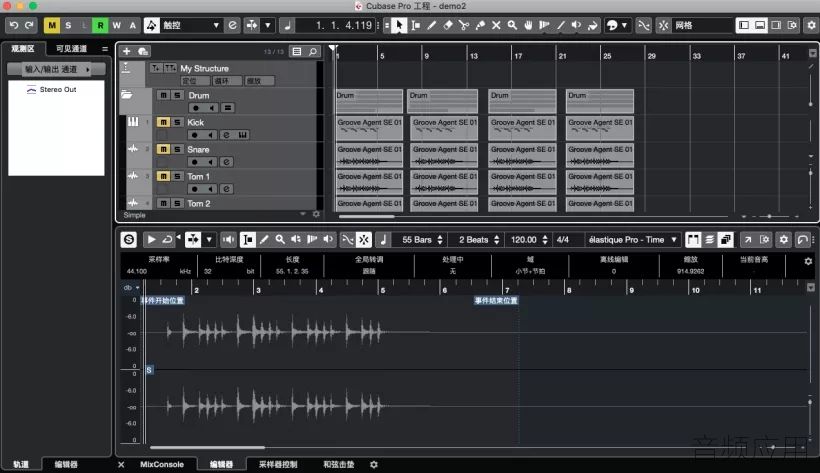Select the Range Selection tool in top toolbar
This screenshot has height=473, width=820.
tap(416, 25)
